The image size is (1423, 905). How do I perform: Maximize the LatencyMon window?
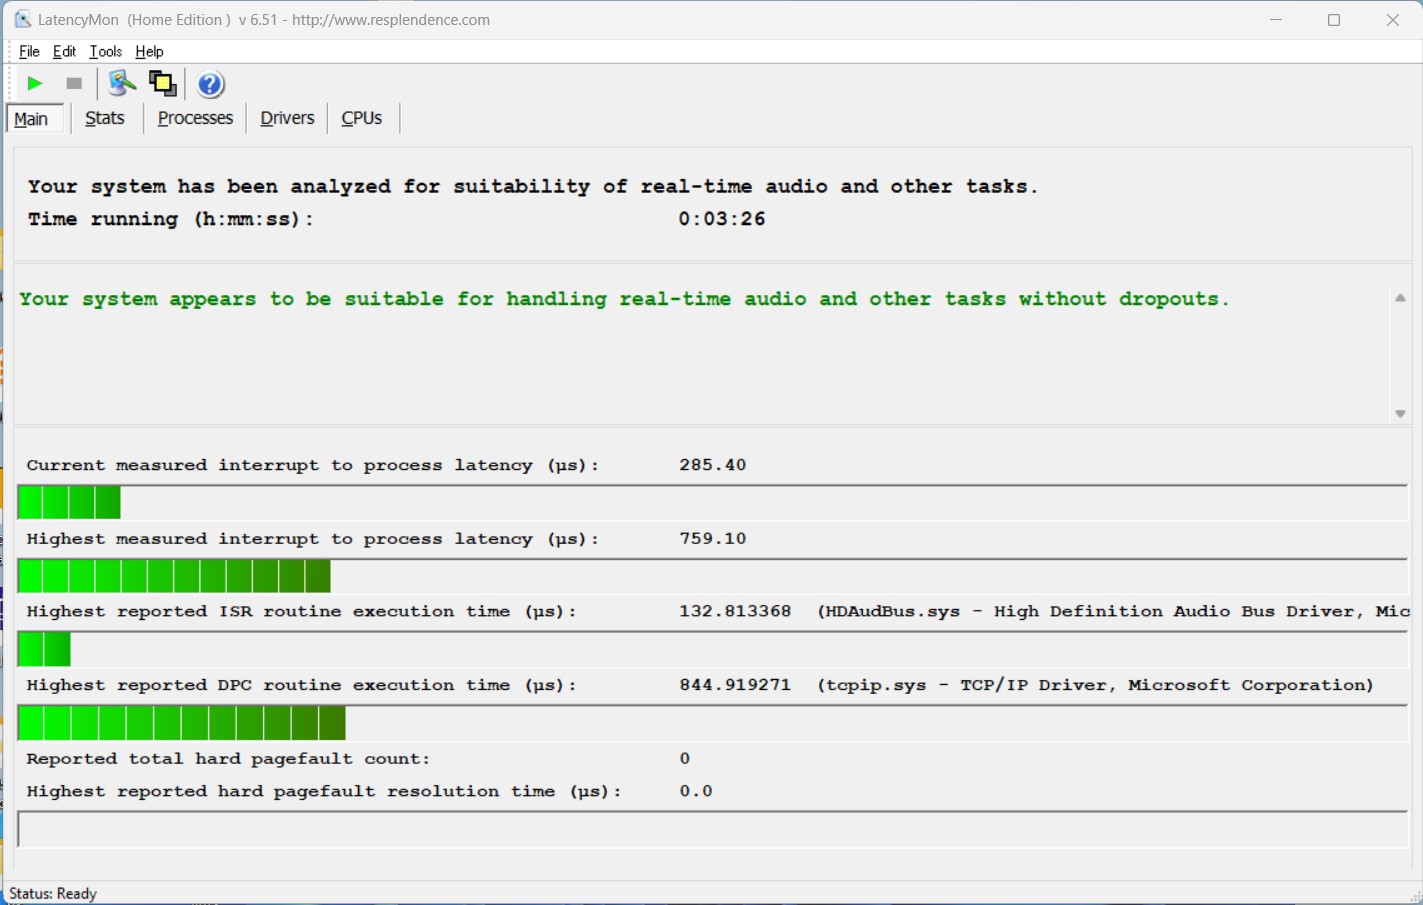tap(1333, 20)
